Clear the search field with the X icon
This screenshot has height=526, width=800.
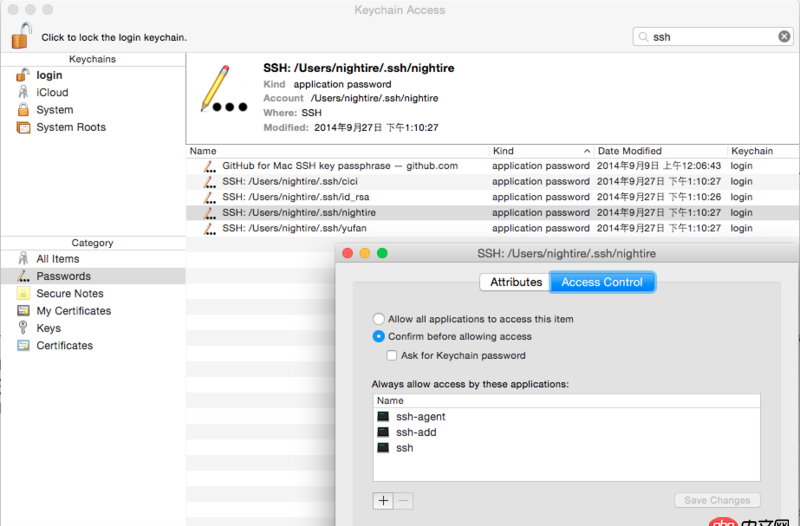[x=784, y=37]
